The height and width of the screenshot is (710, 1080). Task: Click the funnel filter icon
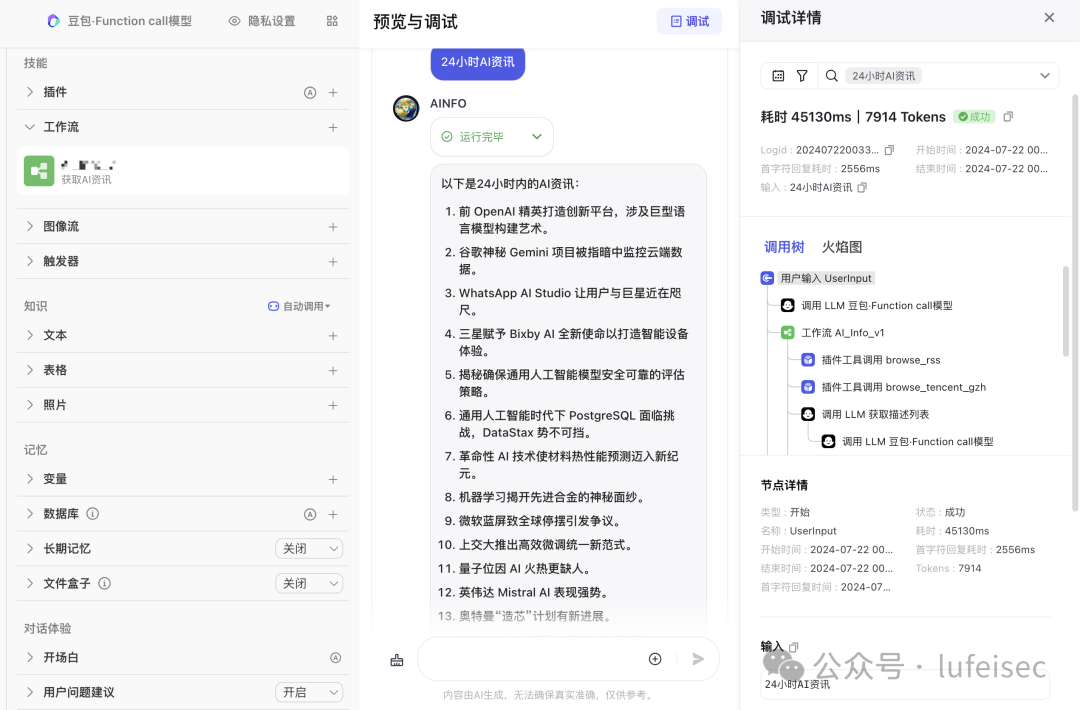point(802,76)
